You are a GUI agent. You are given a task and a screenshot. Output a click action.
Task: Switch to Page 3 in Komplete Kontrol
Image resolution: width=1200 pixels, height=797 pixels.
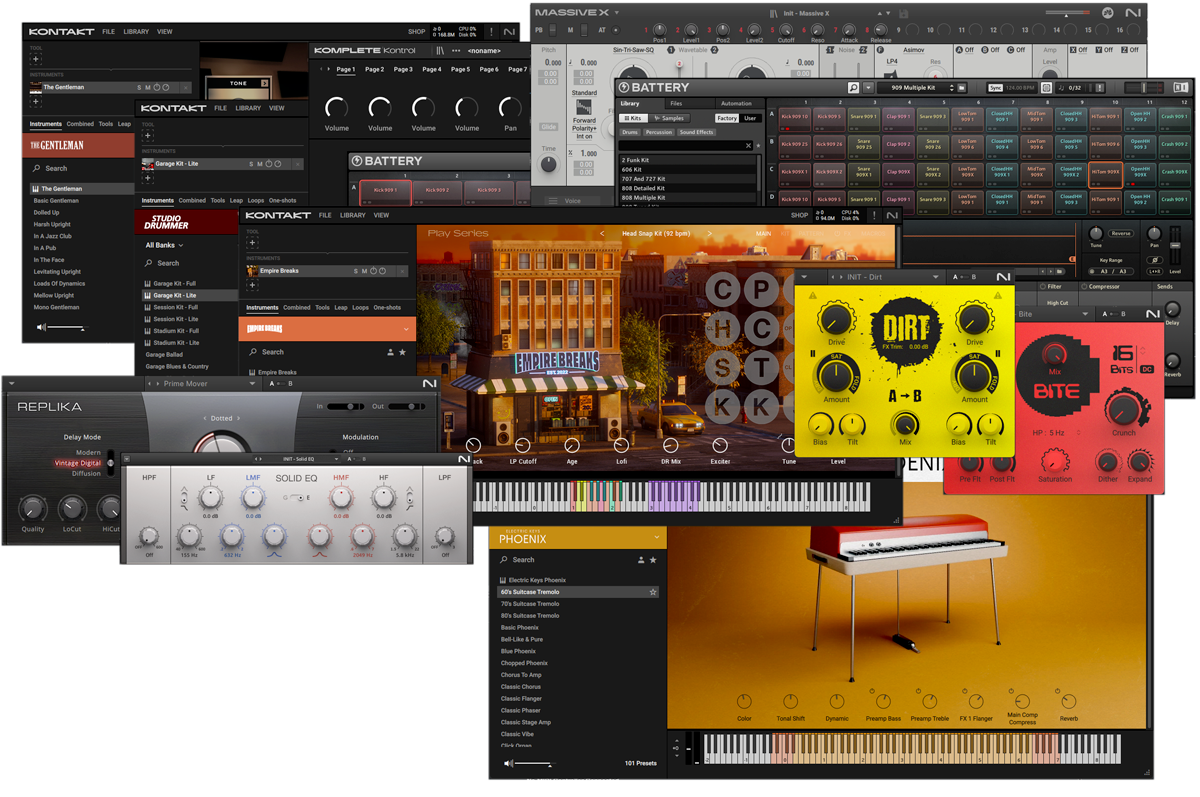point(403,70)
